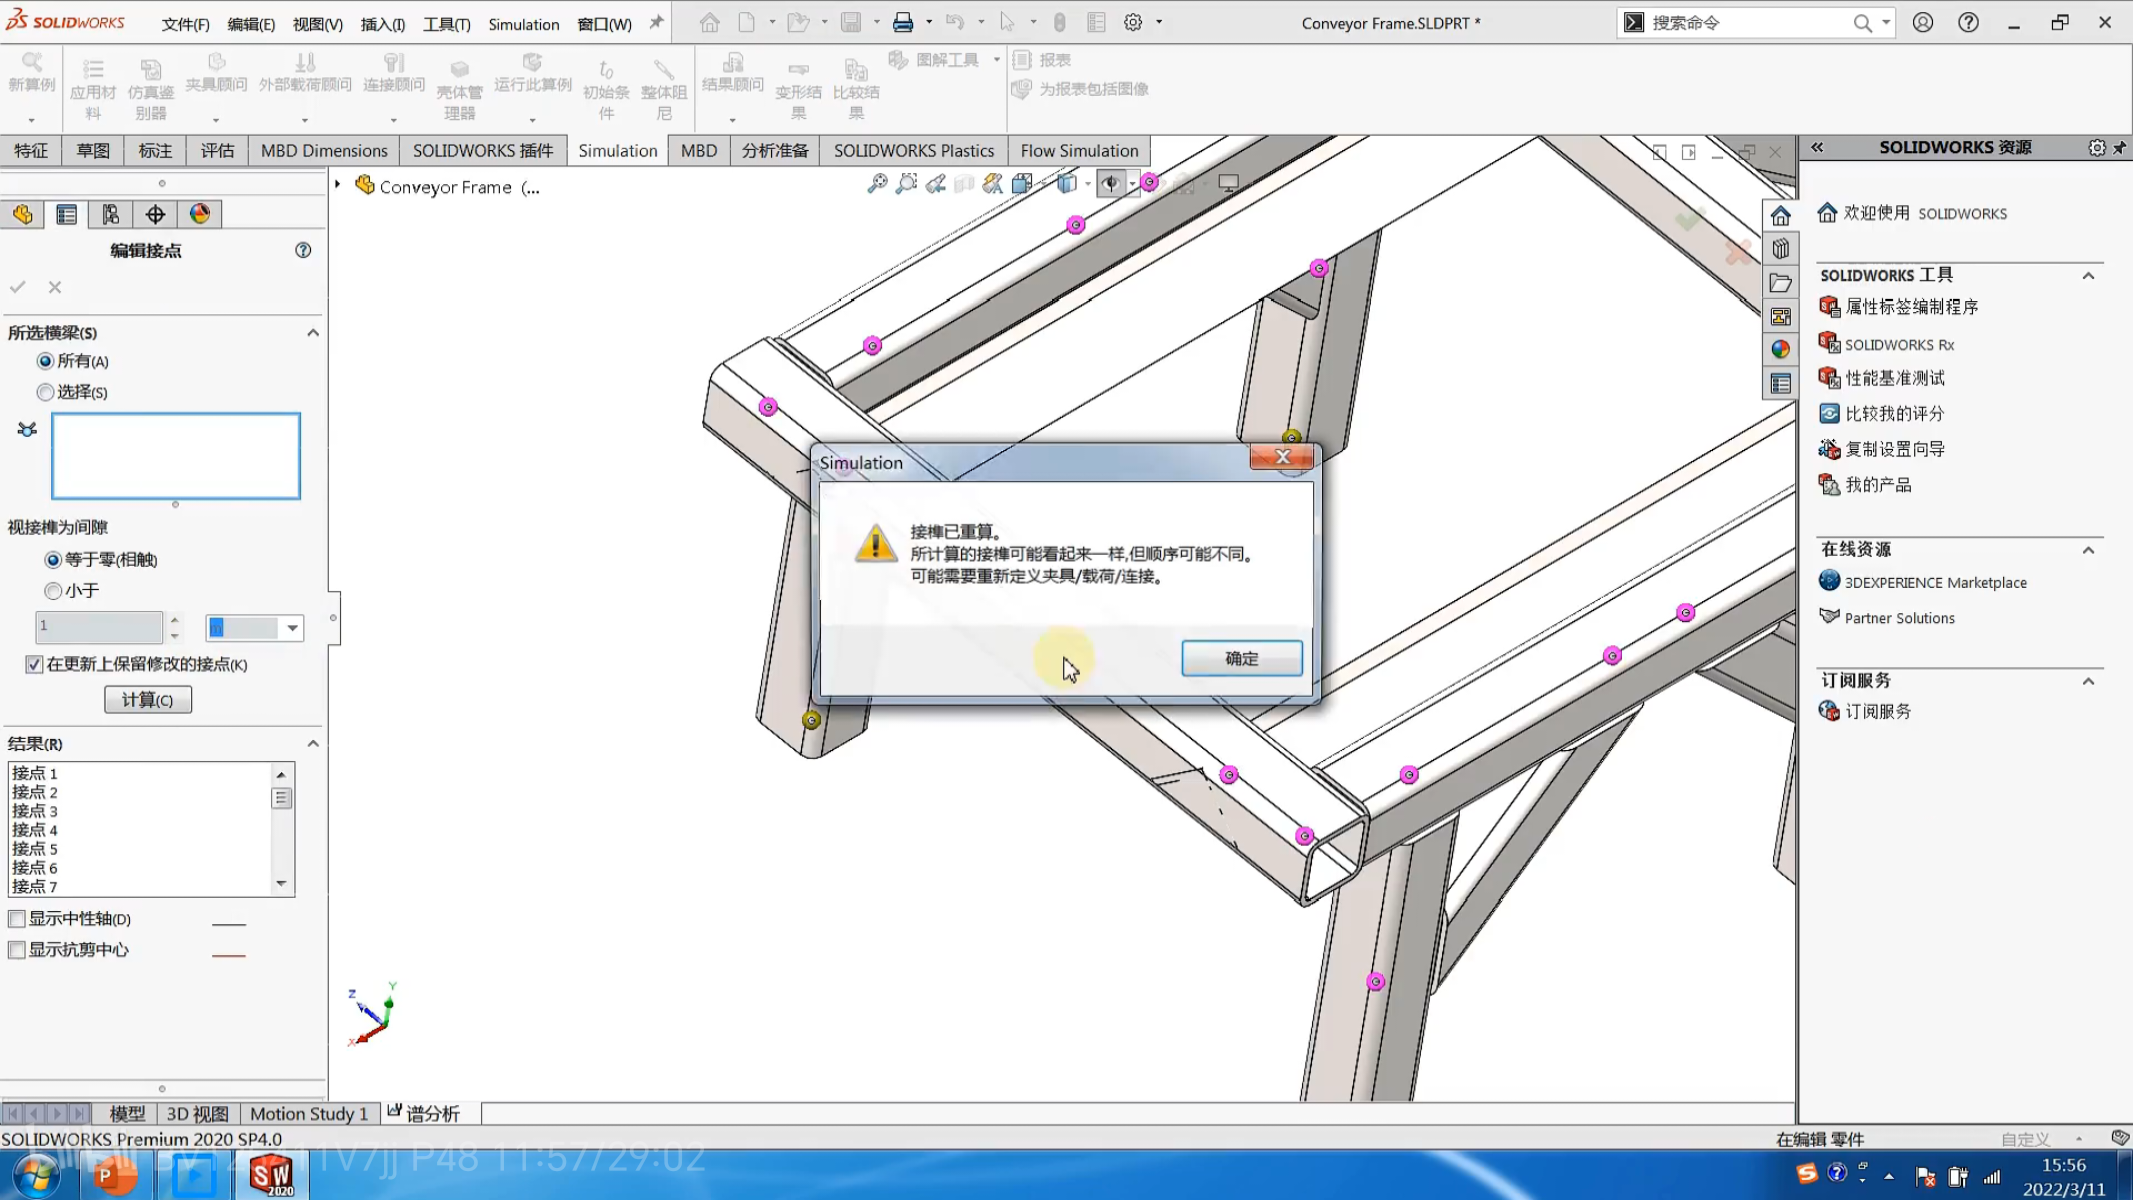Click the FeatureManager design tree tab icon
Image resolution: width=2133 pixels, height=1200 pixels.
[23, 214]
